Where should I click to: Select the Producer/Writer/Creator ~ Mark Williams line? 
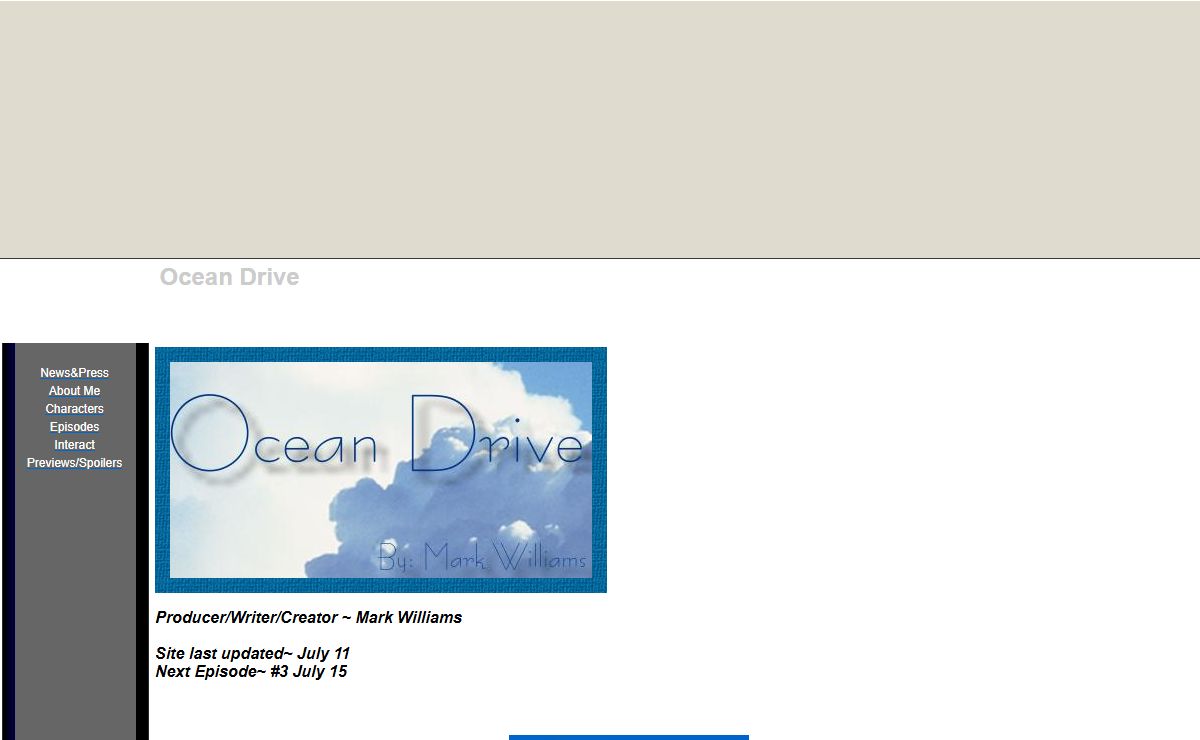click(x=309, y=618)
